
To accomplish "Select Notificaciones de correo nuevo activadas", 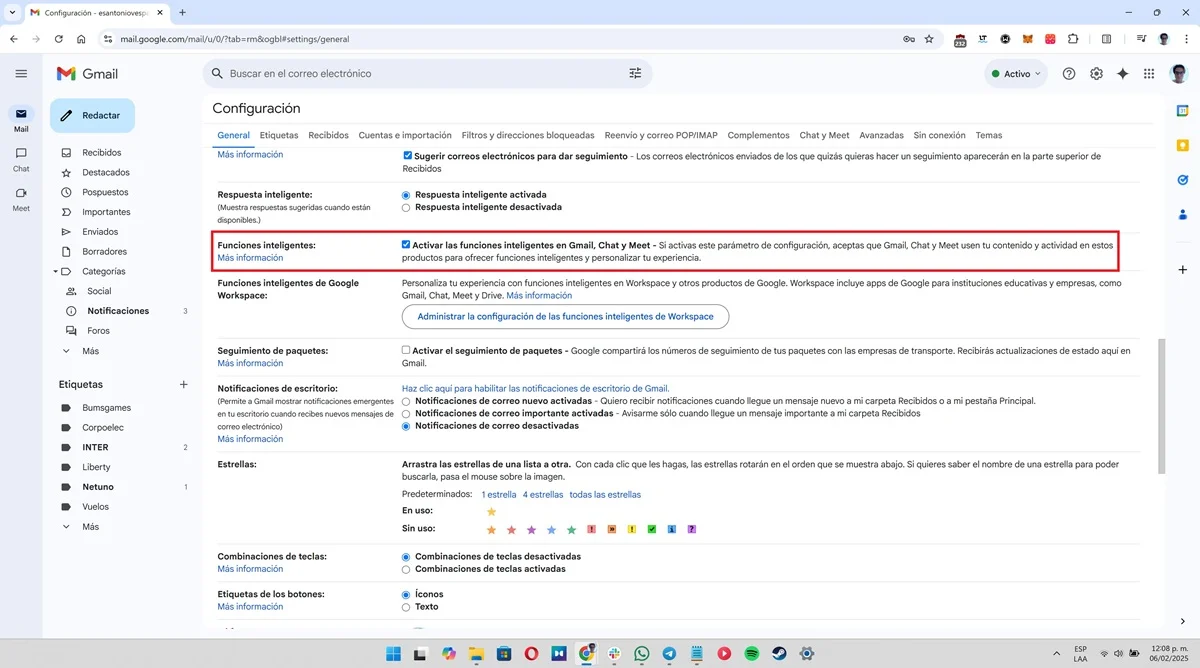I will point(406,401).
